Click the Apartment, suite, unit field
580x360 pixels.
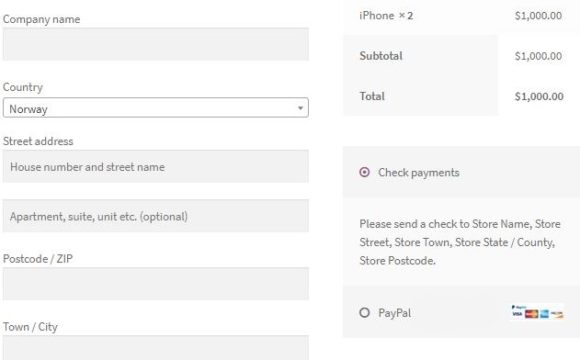155,216
